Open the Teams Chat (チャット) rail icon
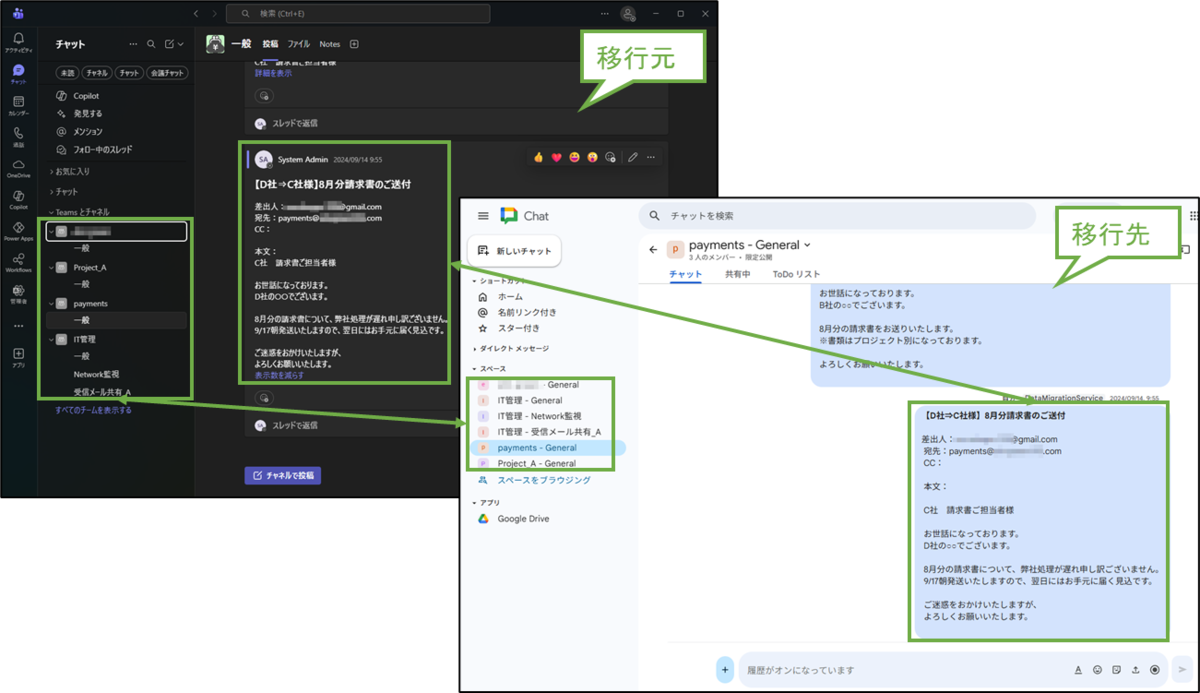The height and width of the screenshot is (693, 1200). (18, 73)
